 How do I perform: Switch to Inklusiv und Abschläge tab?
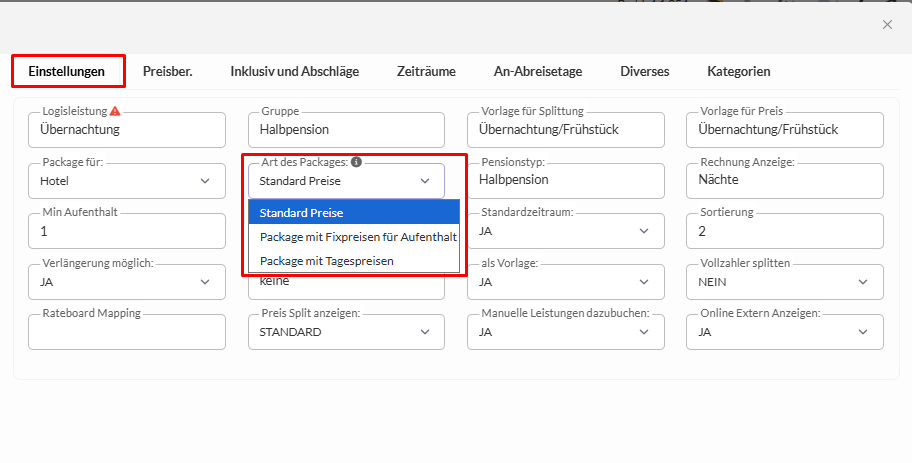pos(294,71)
